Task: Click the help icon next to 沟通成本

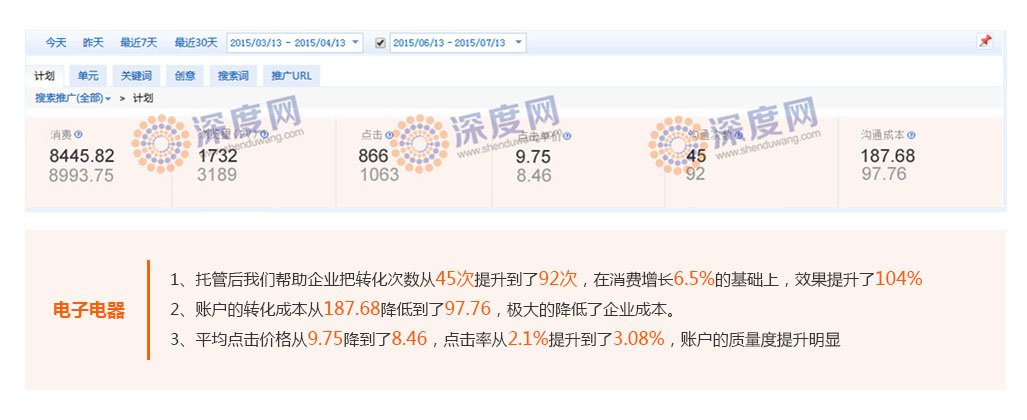Action: pos(911,134)
